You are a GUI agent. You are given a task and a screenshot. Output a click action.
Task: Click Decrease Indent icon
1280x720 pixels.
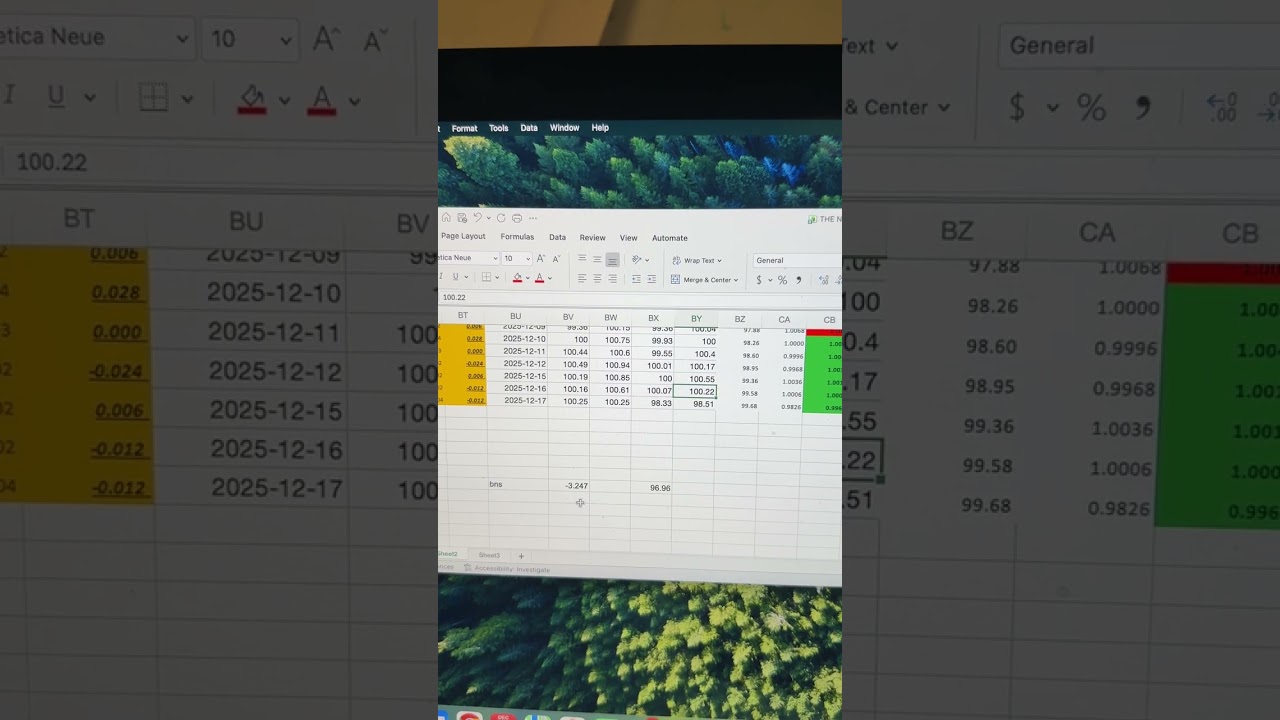pos(636,278)
